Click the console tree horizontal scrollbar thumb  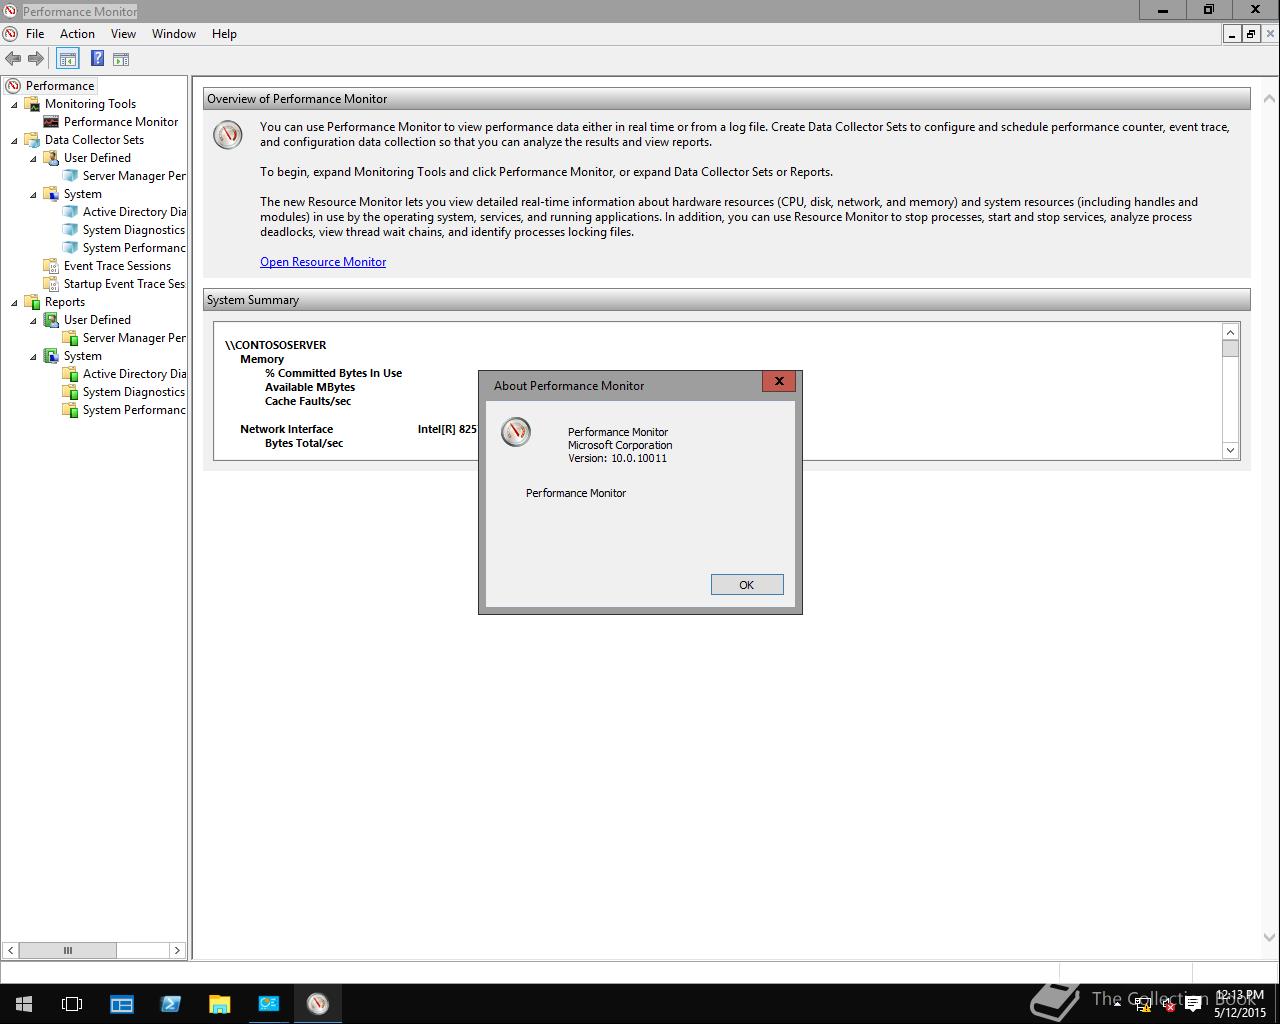coord(68,950)
